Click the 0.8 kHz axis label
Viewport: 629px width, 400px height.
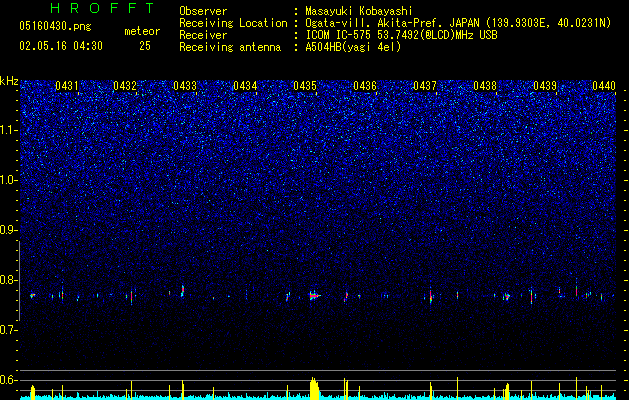(x=9, y=280)
